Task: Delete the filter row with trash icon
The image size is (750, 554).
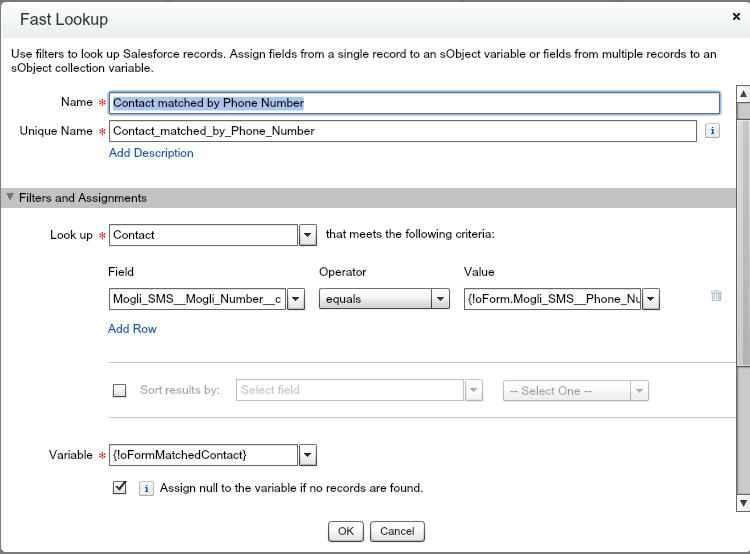Action: pyautogui.click(x=716, y=296)
